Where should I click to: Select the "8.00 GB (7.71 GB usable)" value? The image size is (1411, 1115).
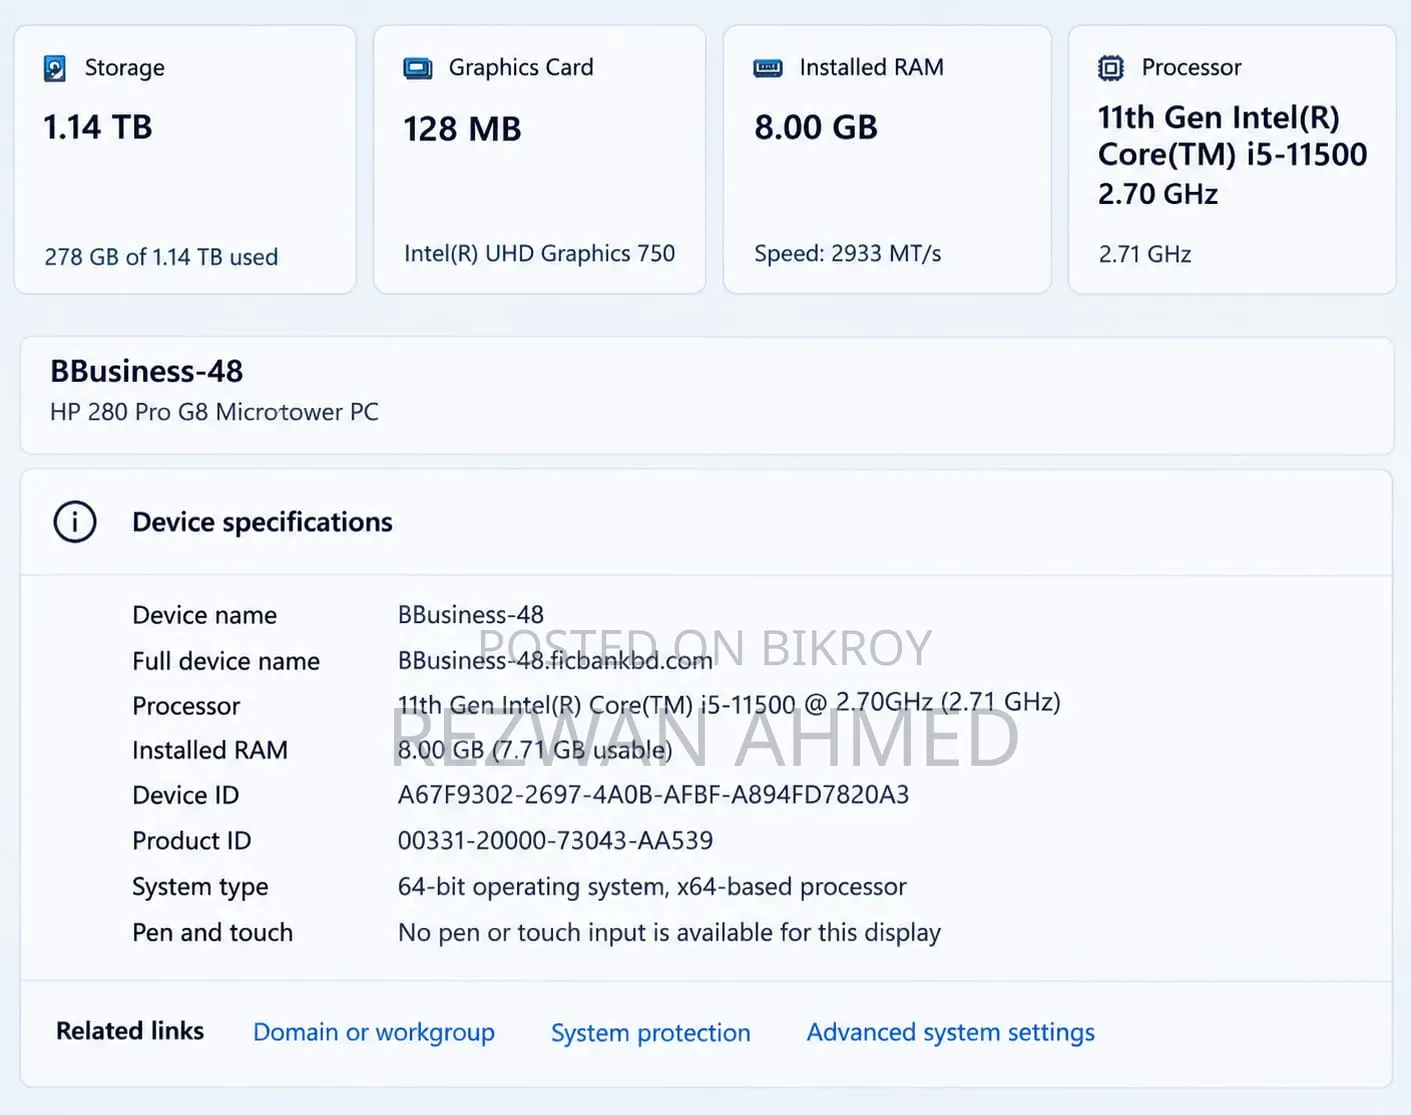[535, 750]
